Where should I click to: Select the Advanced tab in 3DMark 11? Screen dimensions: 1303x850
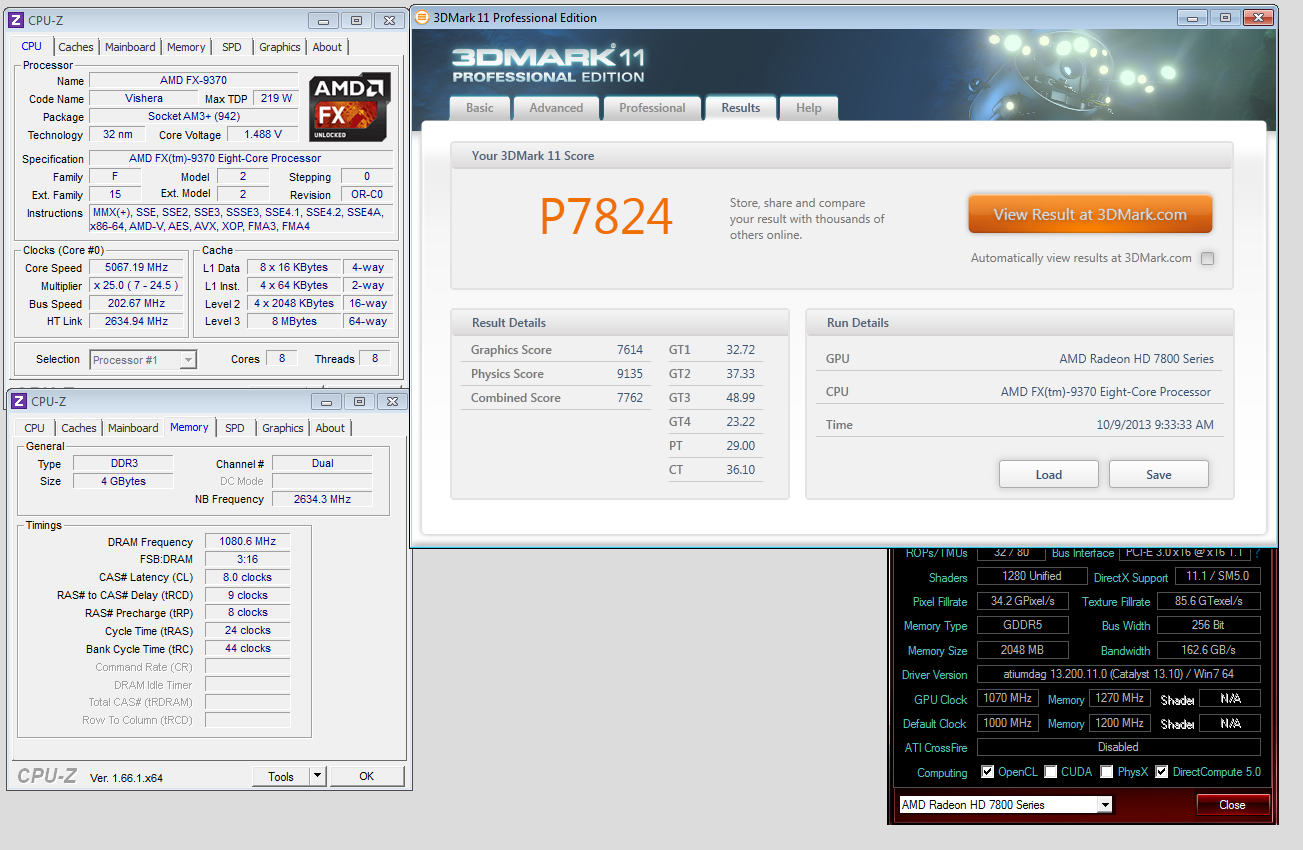(x=556, y=108)
